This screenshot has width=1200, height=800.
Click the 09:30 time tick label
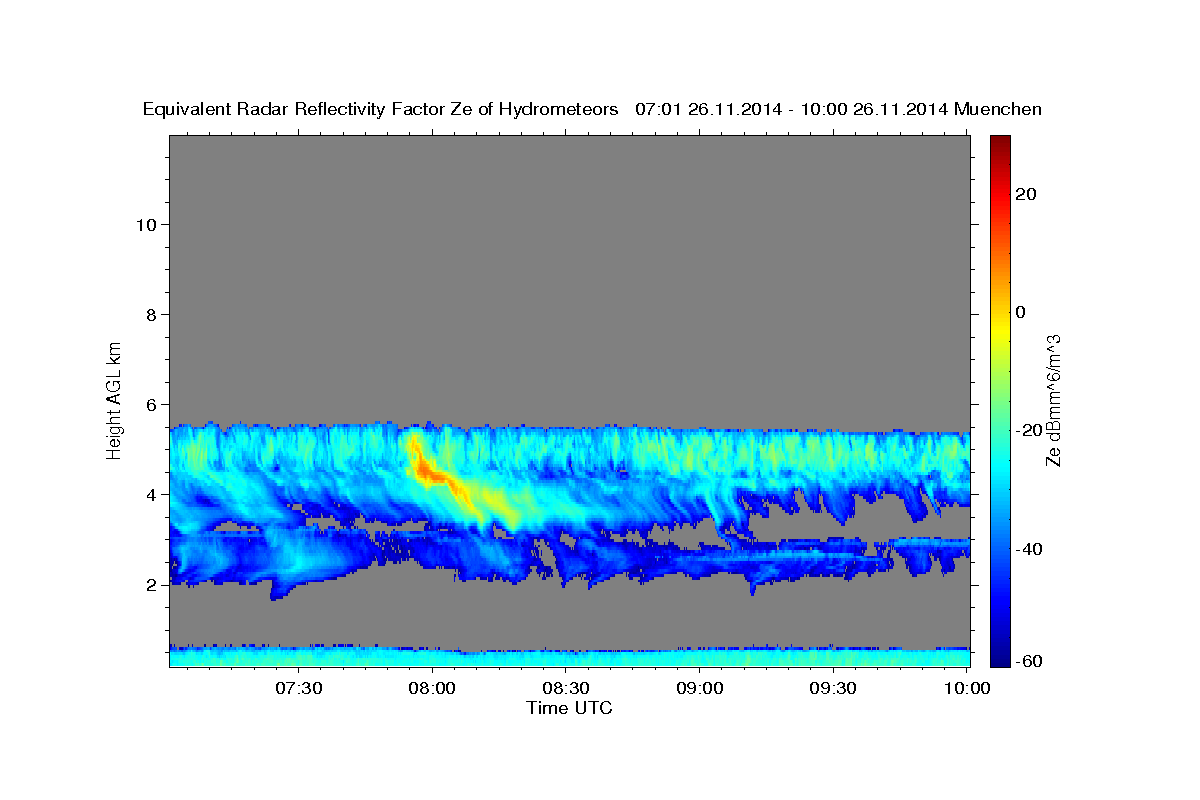pyautogui.click(x=833, y=688)
